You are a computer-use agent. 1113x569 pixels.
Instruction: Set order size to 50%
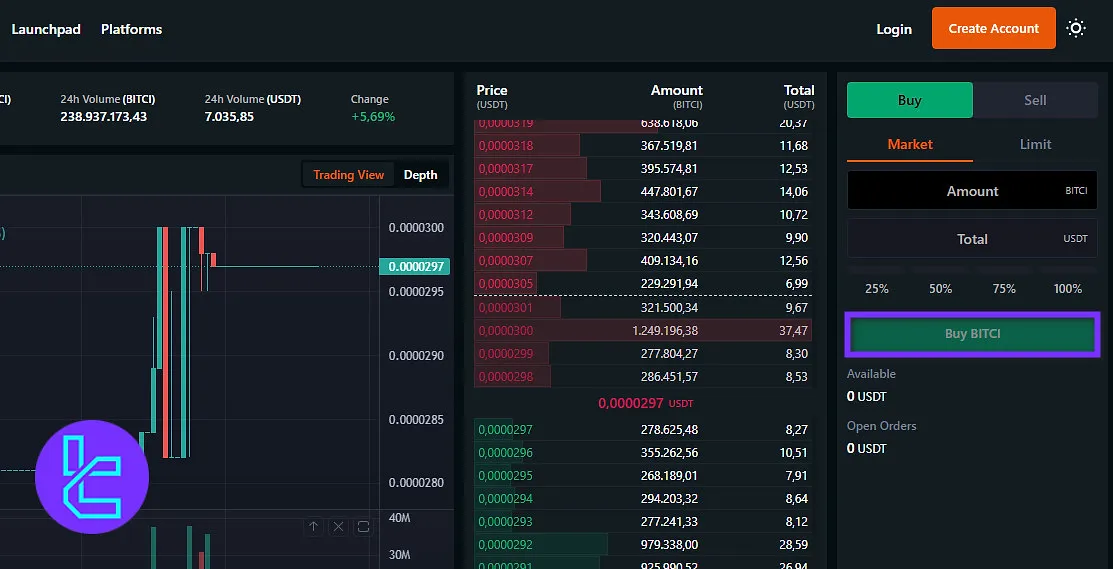point(940,288)
